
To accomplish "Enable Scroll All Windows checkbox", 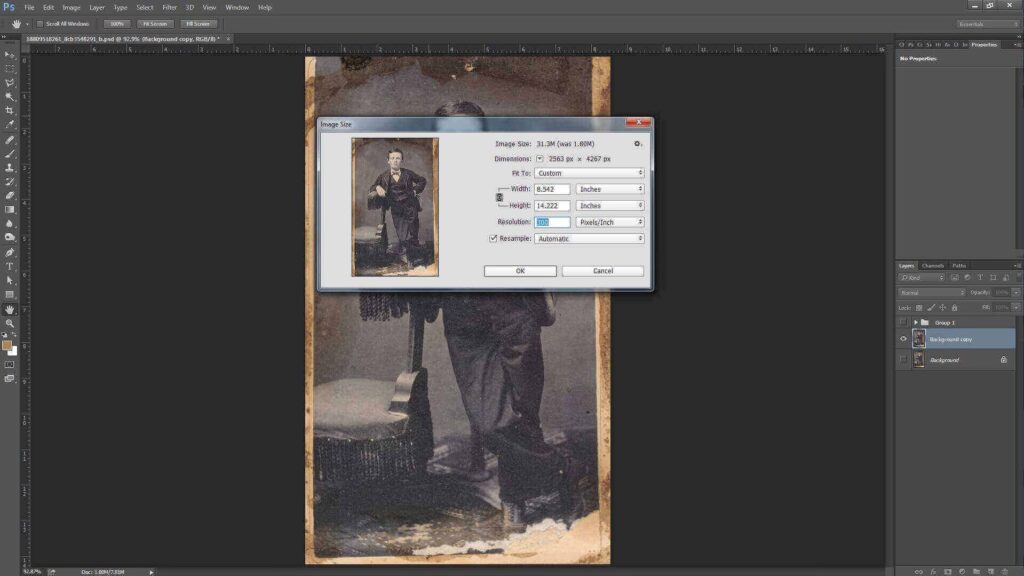I will (39, 23).
